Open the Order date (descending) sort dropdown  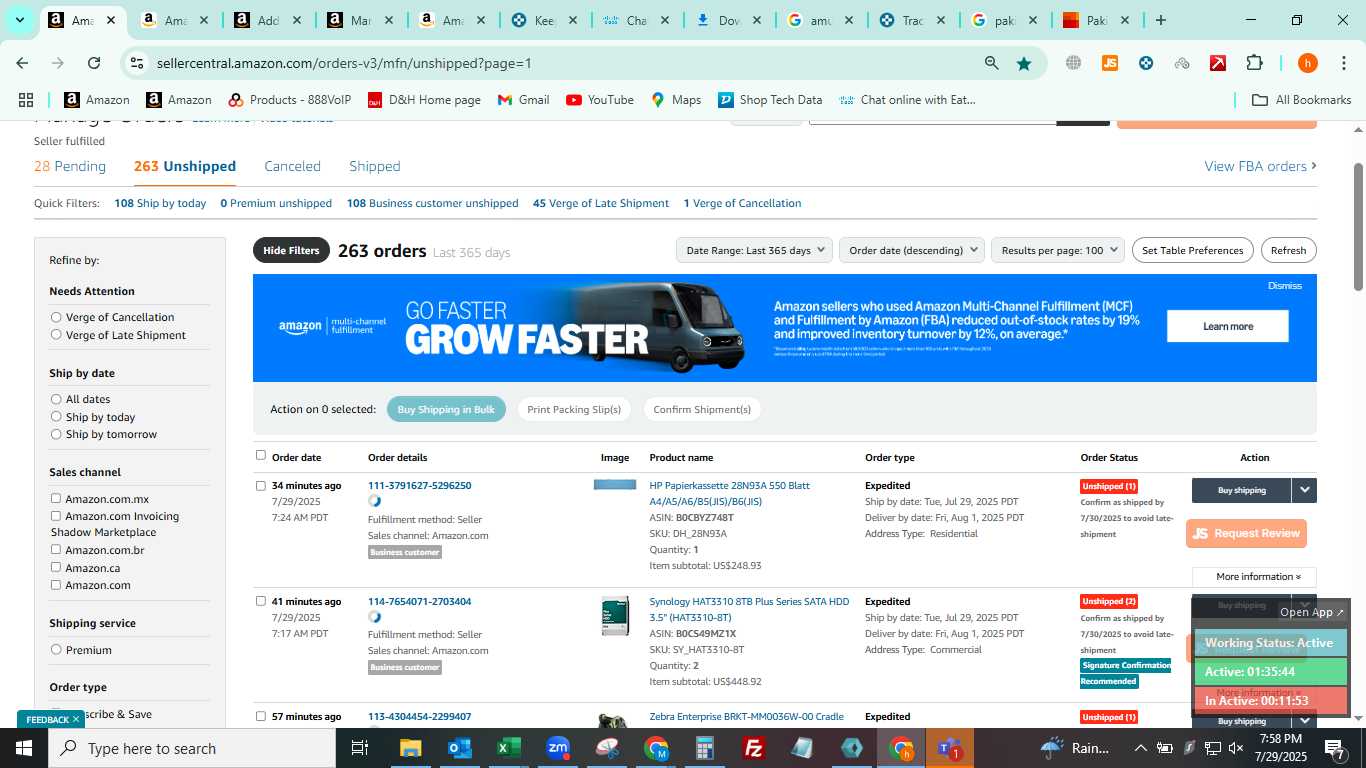[x=912, y=250]
